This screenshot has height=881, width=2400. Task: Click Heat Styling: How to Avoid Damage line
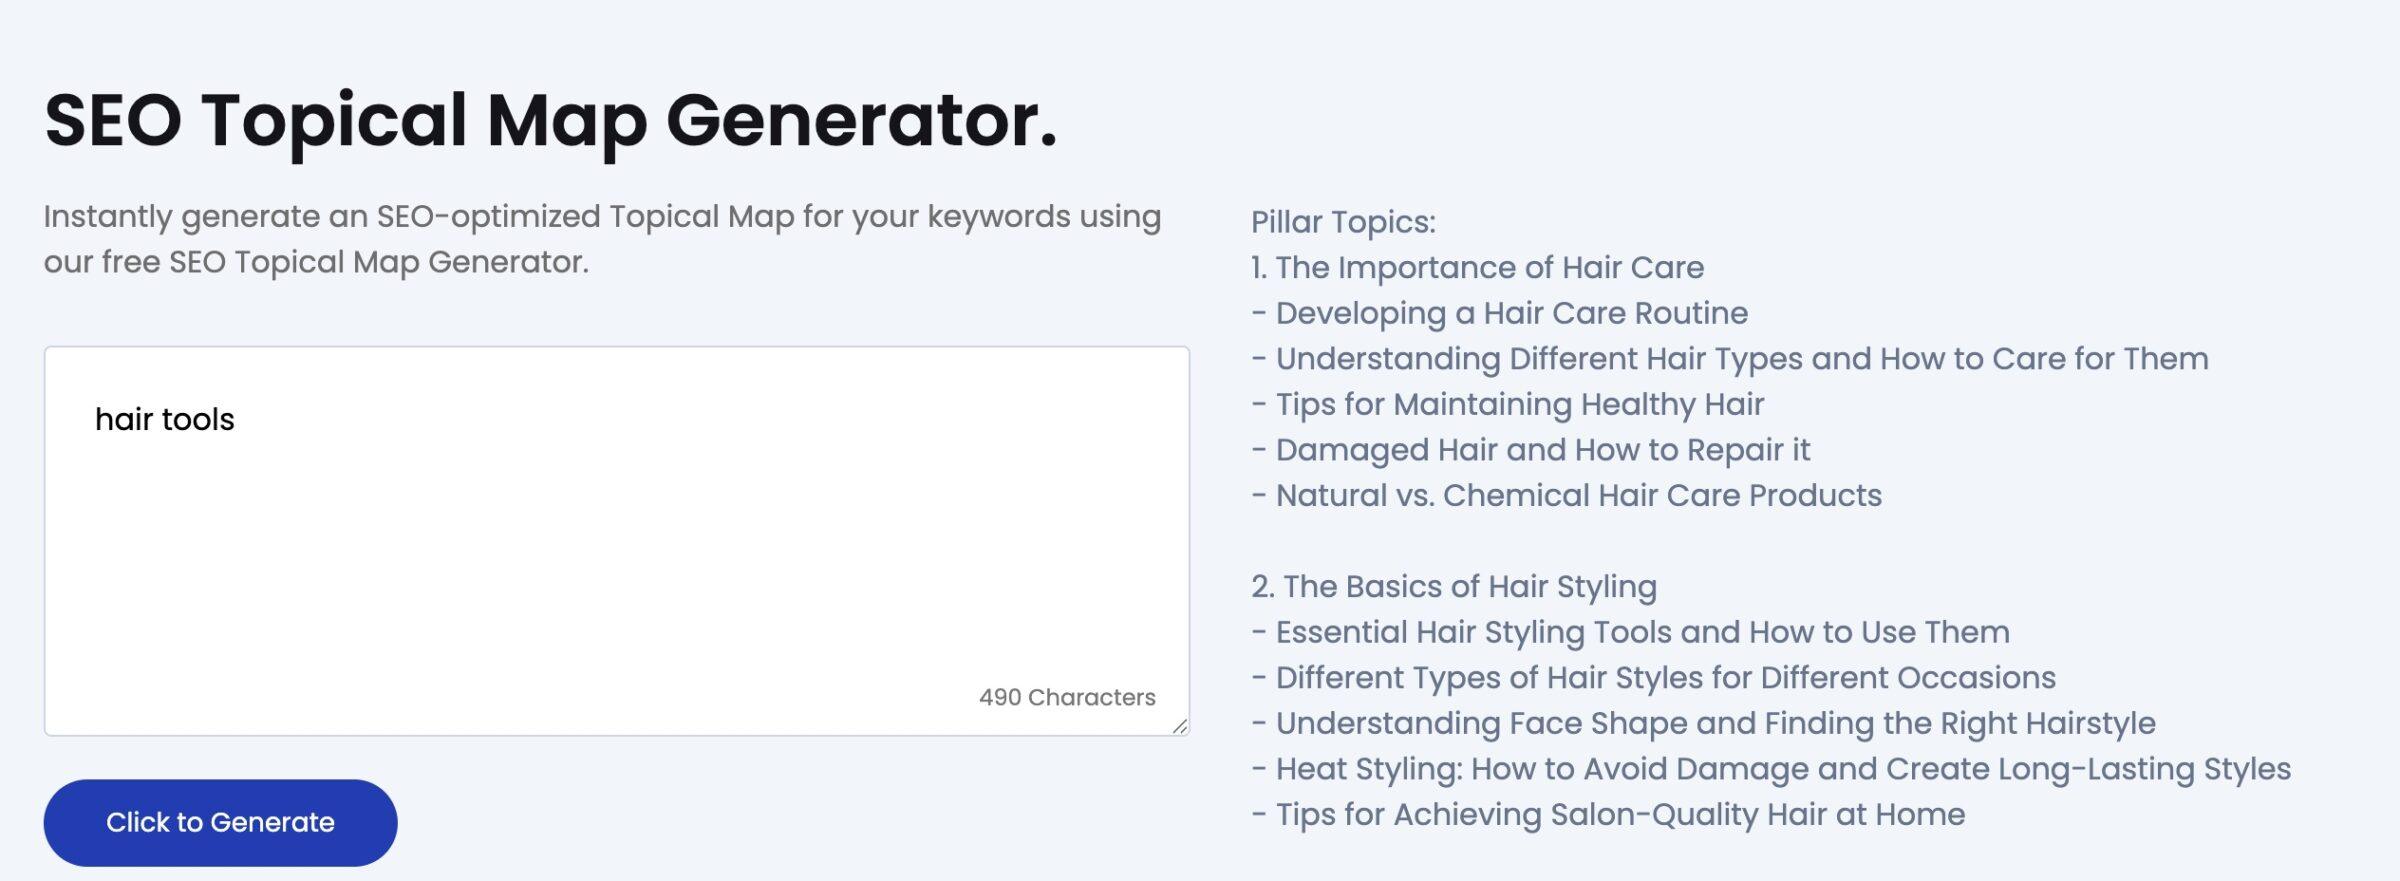pyautogui.click(x=1771, y=769)
